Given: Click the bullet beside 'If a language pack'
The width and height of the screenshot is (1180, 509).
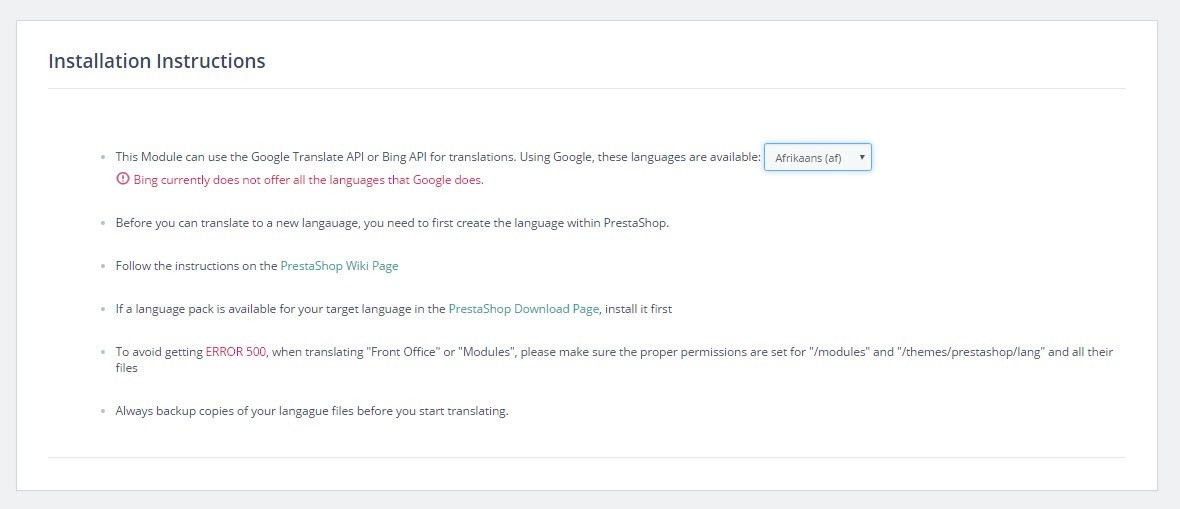Looking at the screenshot, I should 103,309.
